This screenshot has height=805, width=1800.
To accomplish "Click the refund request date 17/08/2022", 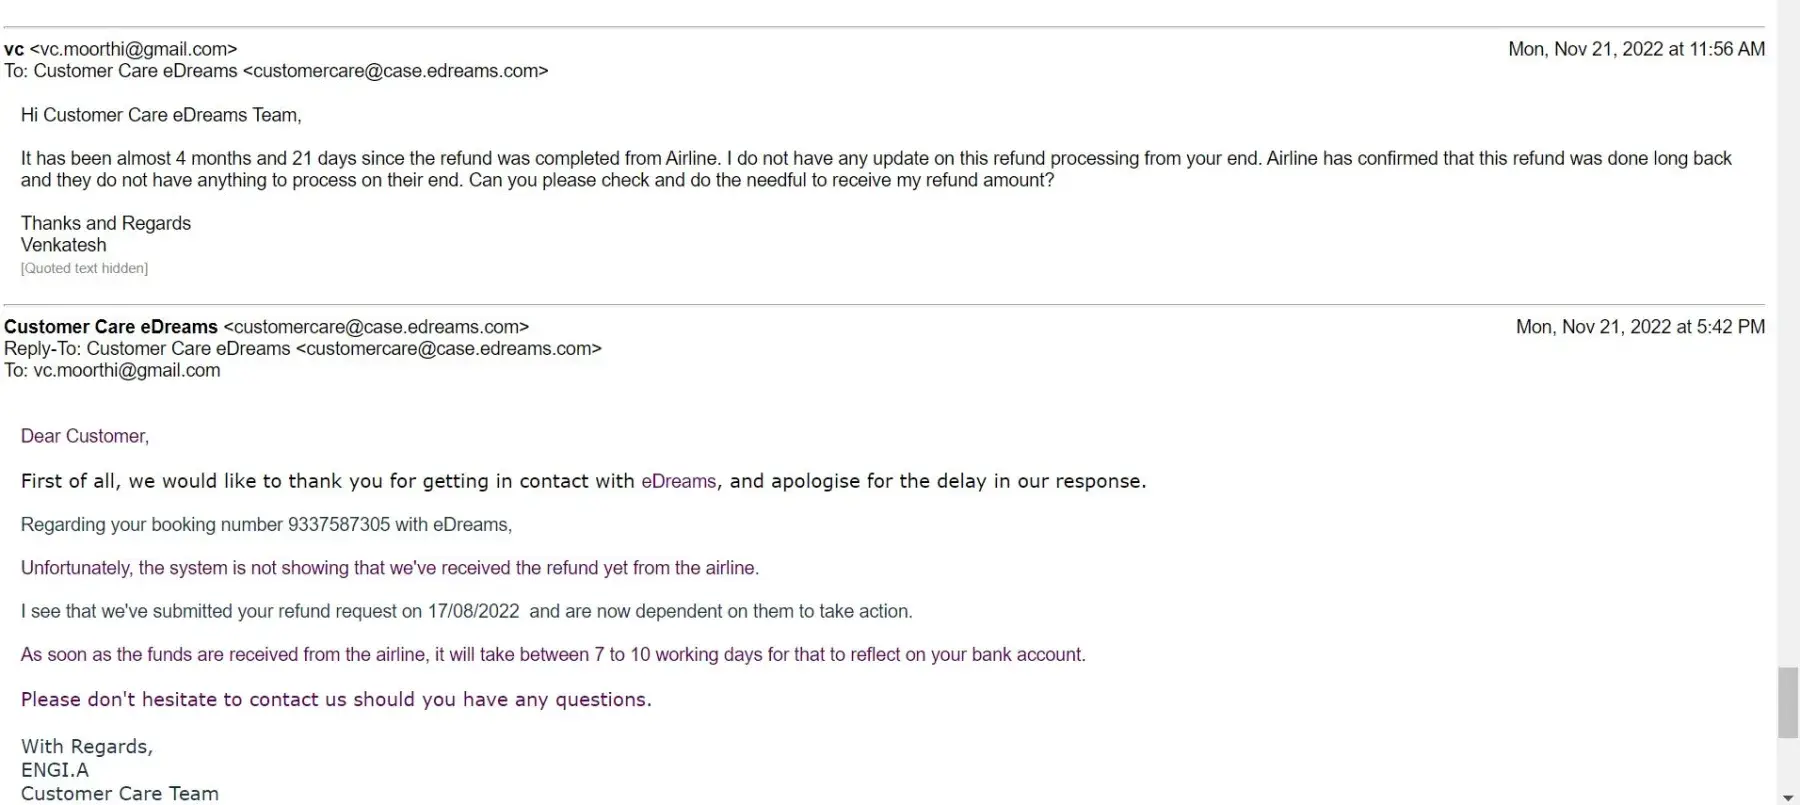I will click(473, 611).
